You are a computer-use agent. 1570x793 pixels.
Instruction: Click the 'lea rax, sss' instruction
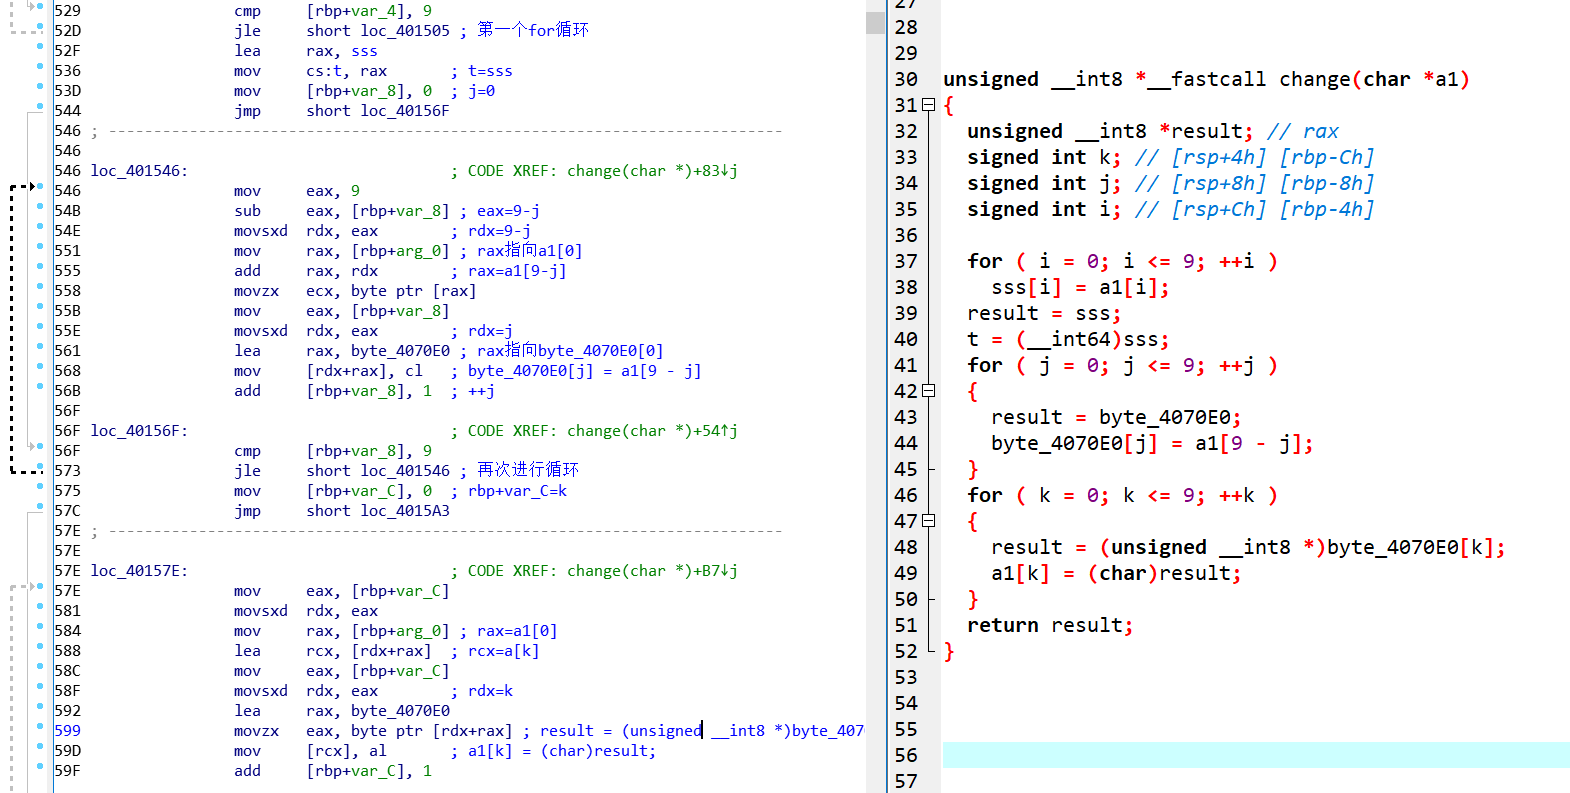pyautogui.click(x=306, y=51)
